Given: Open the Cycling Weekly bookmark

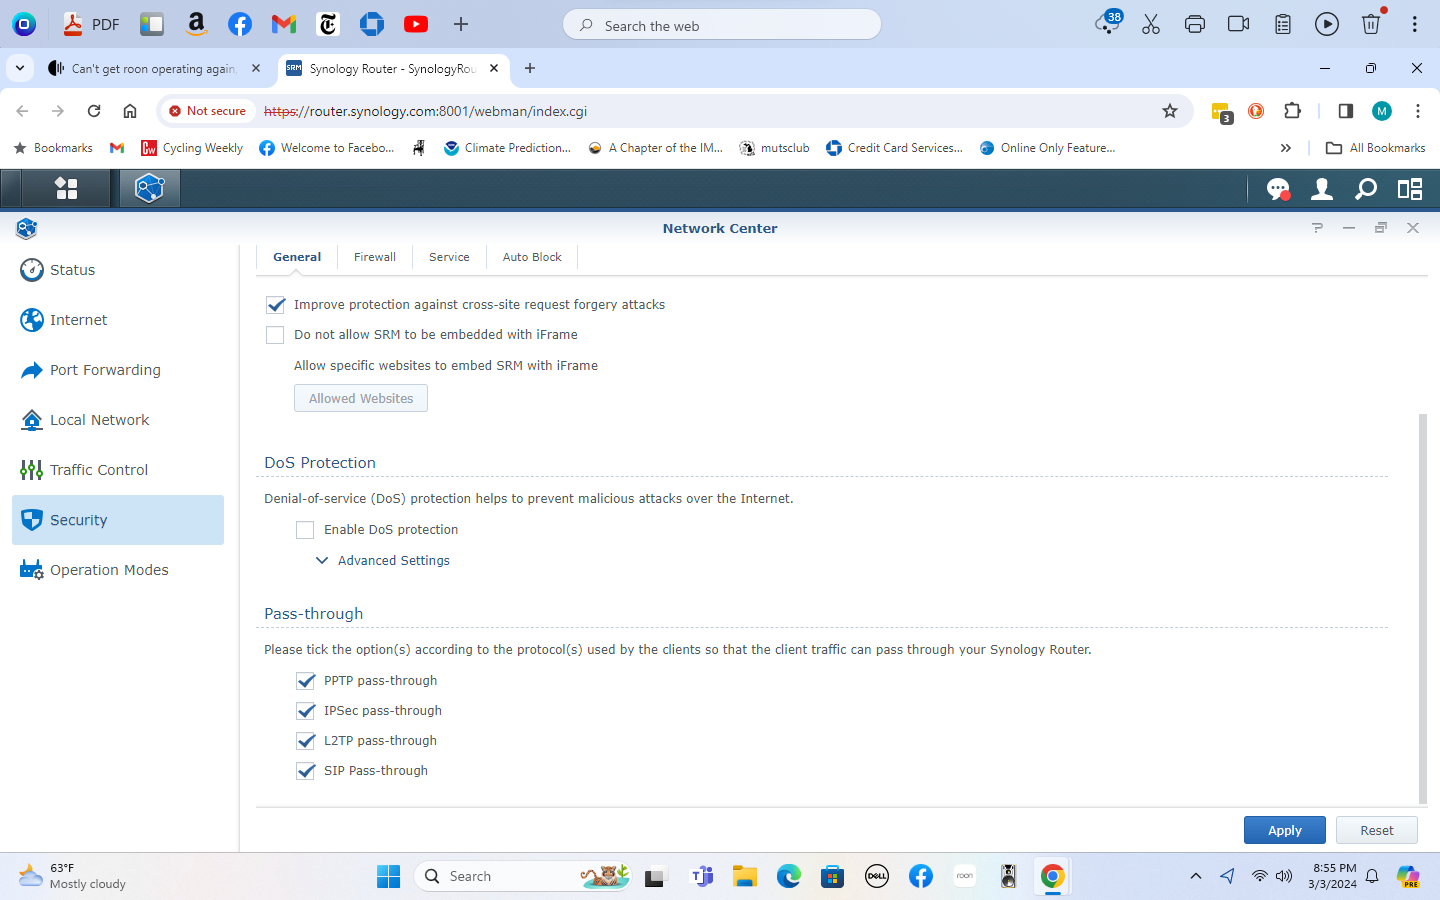Looking at the screenshot, I should tap(192, 148).
